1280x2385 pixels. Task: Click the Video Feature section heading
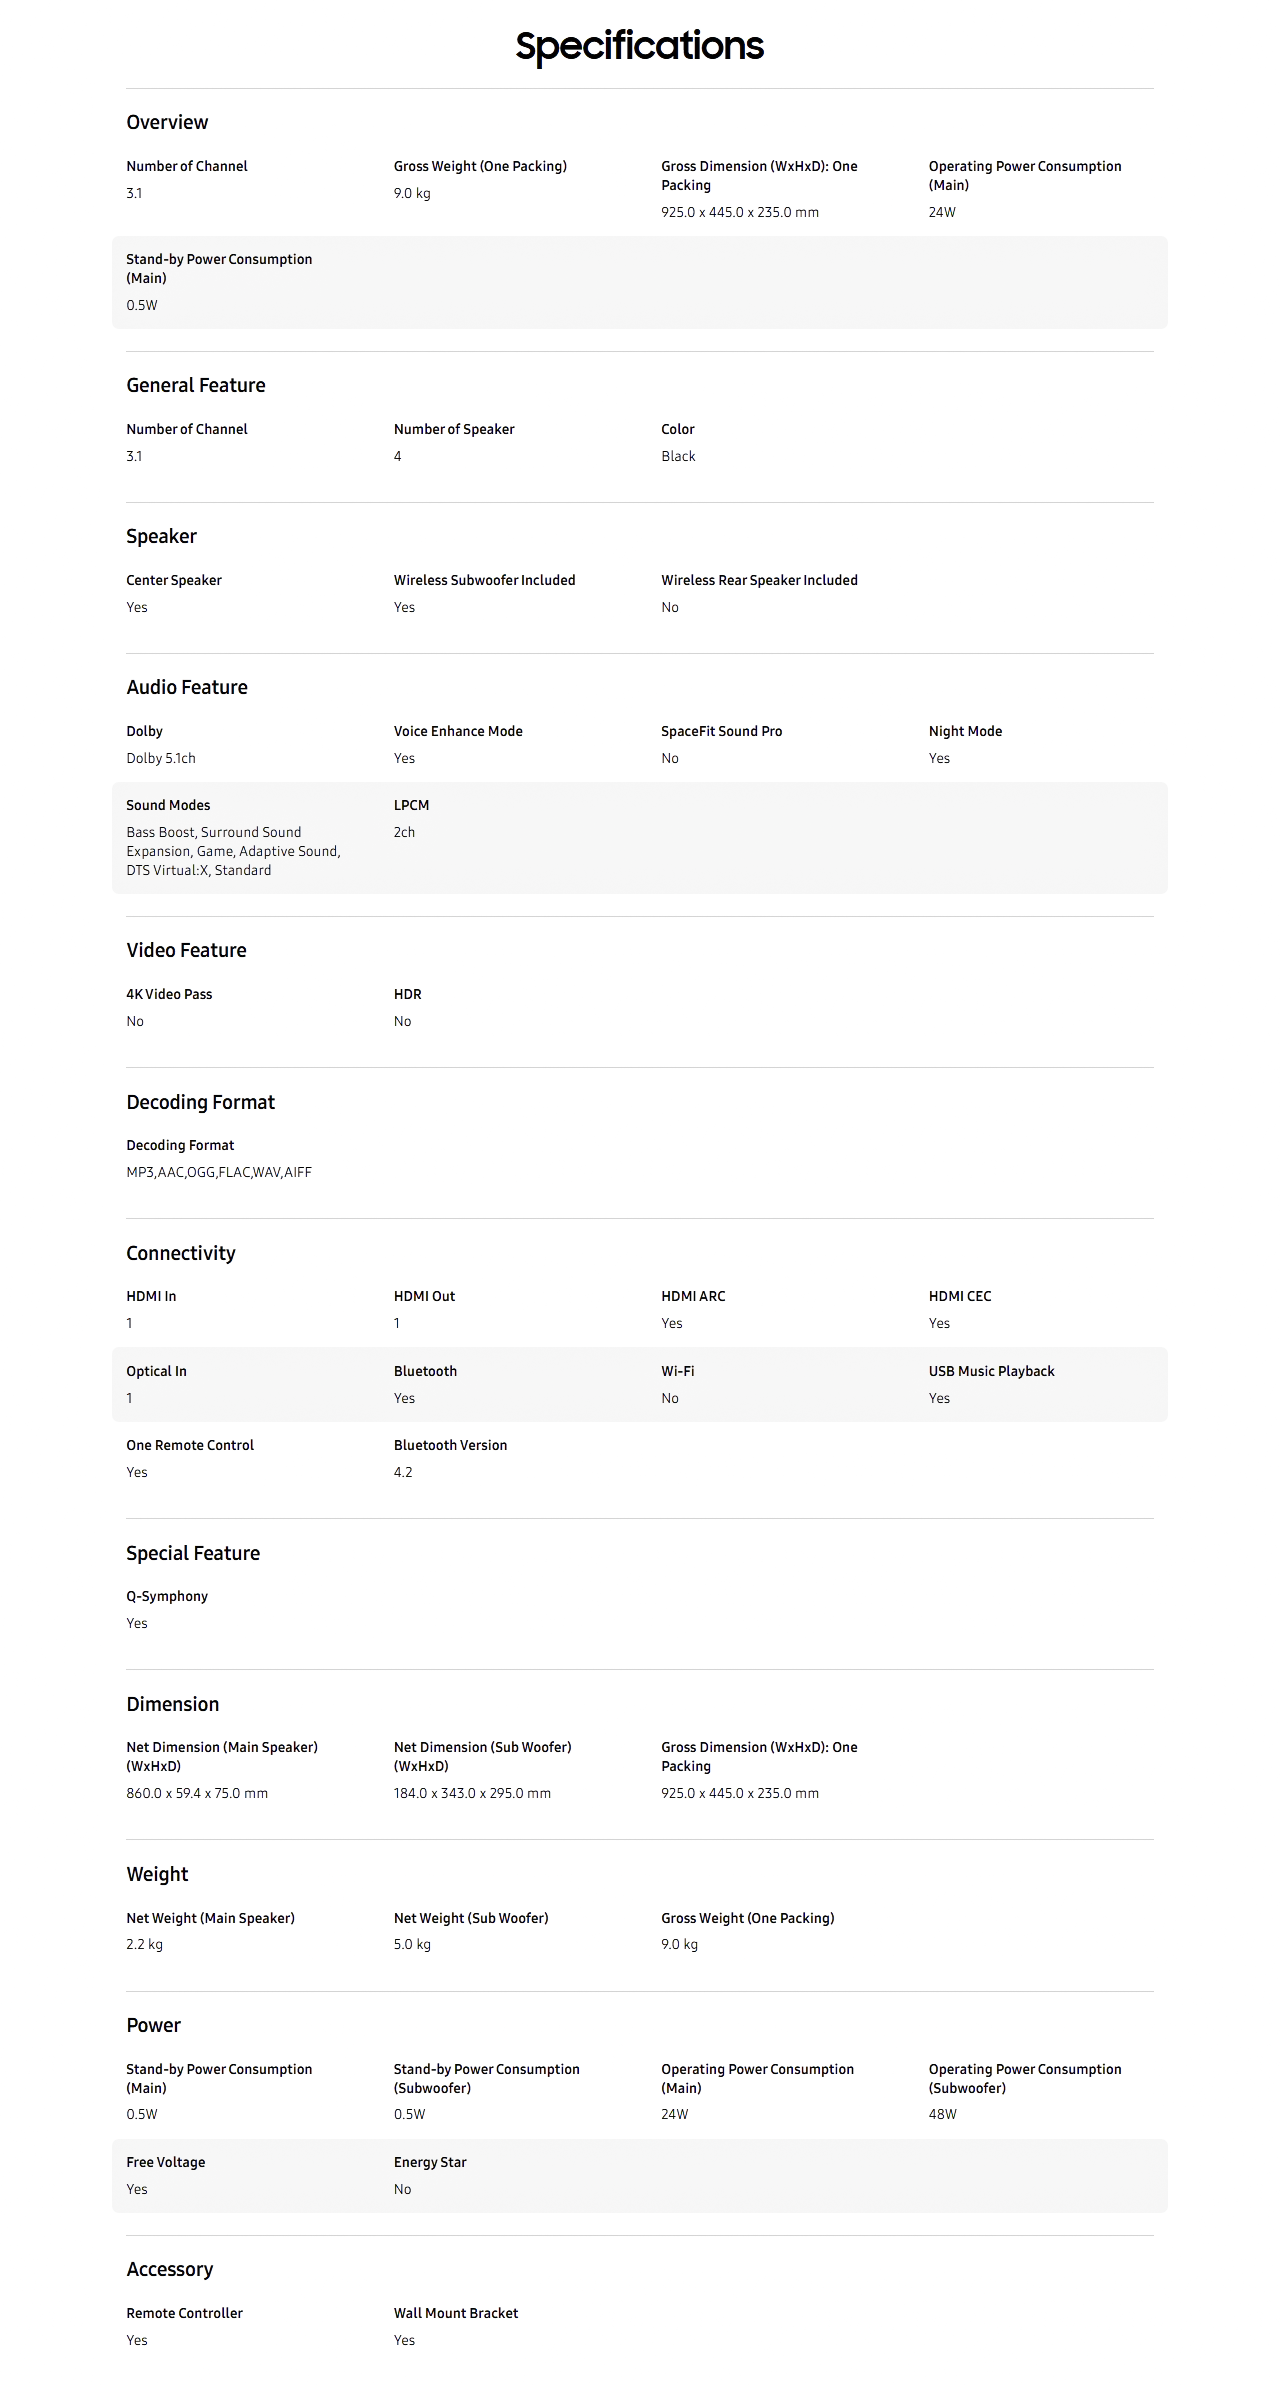186,950
